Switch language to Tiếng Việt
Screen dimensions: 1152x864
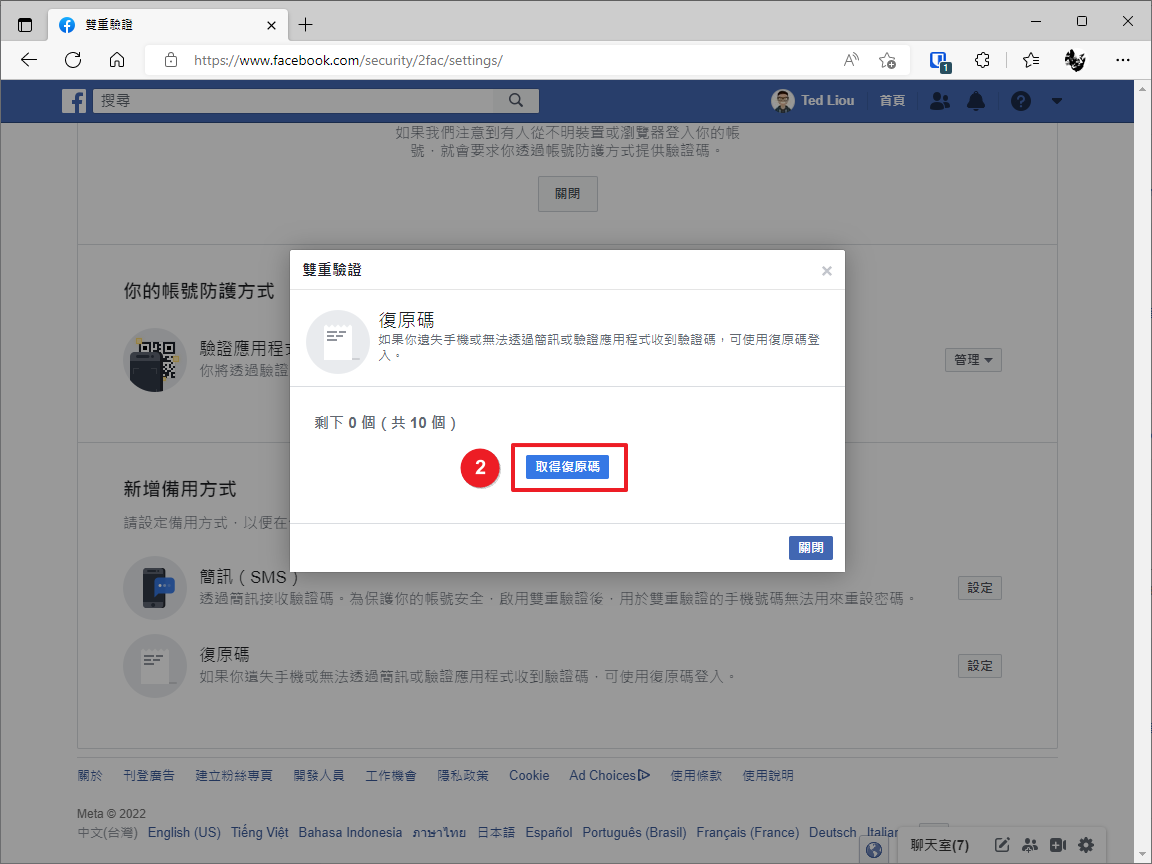point(259,832)
